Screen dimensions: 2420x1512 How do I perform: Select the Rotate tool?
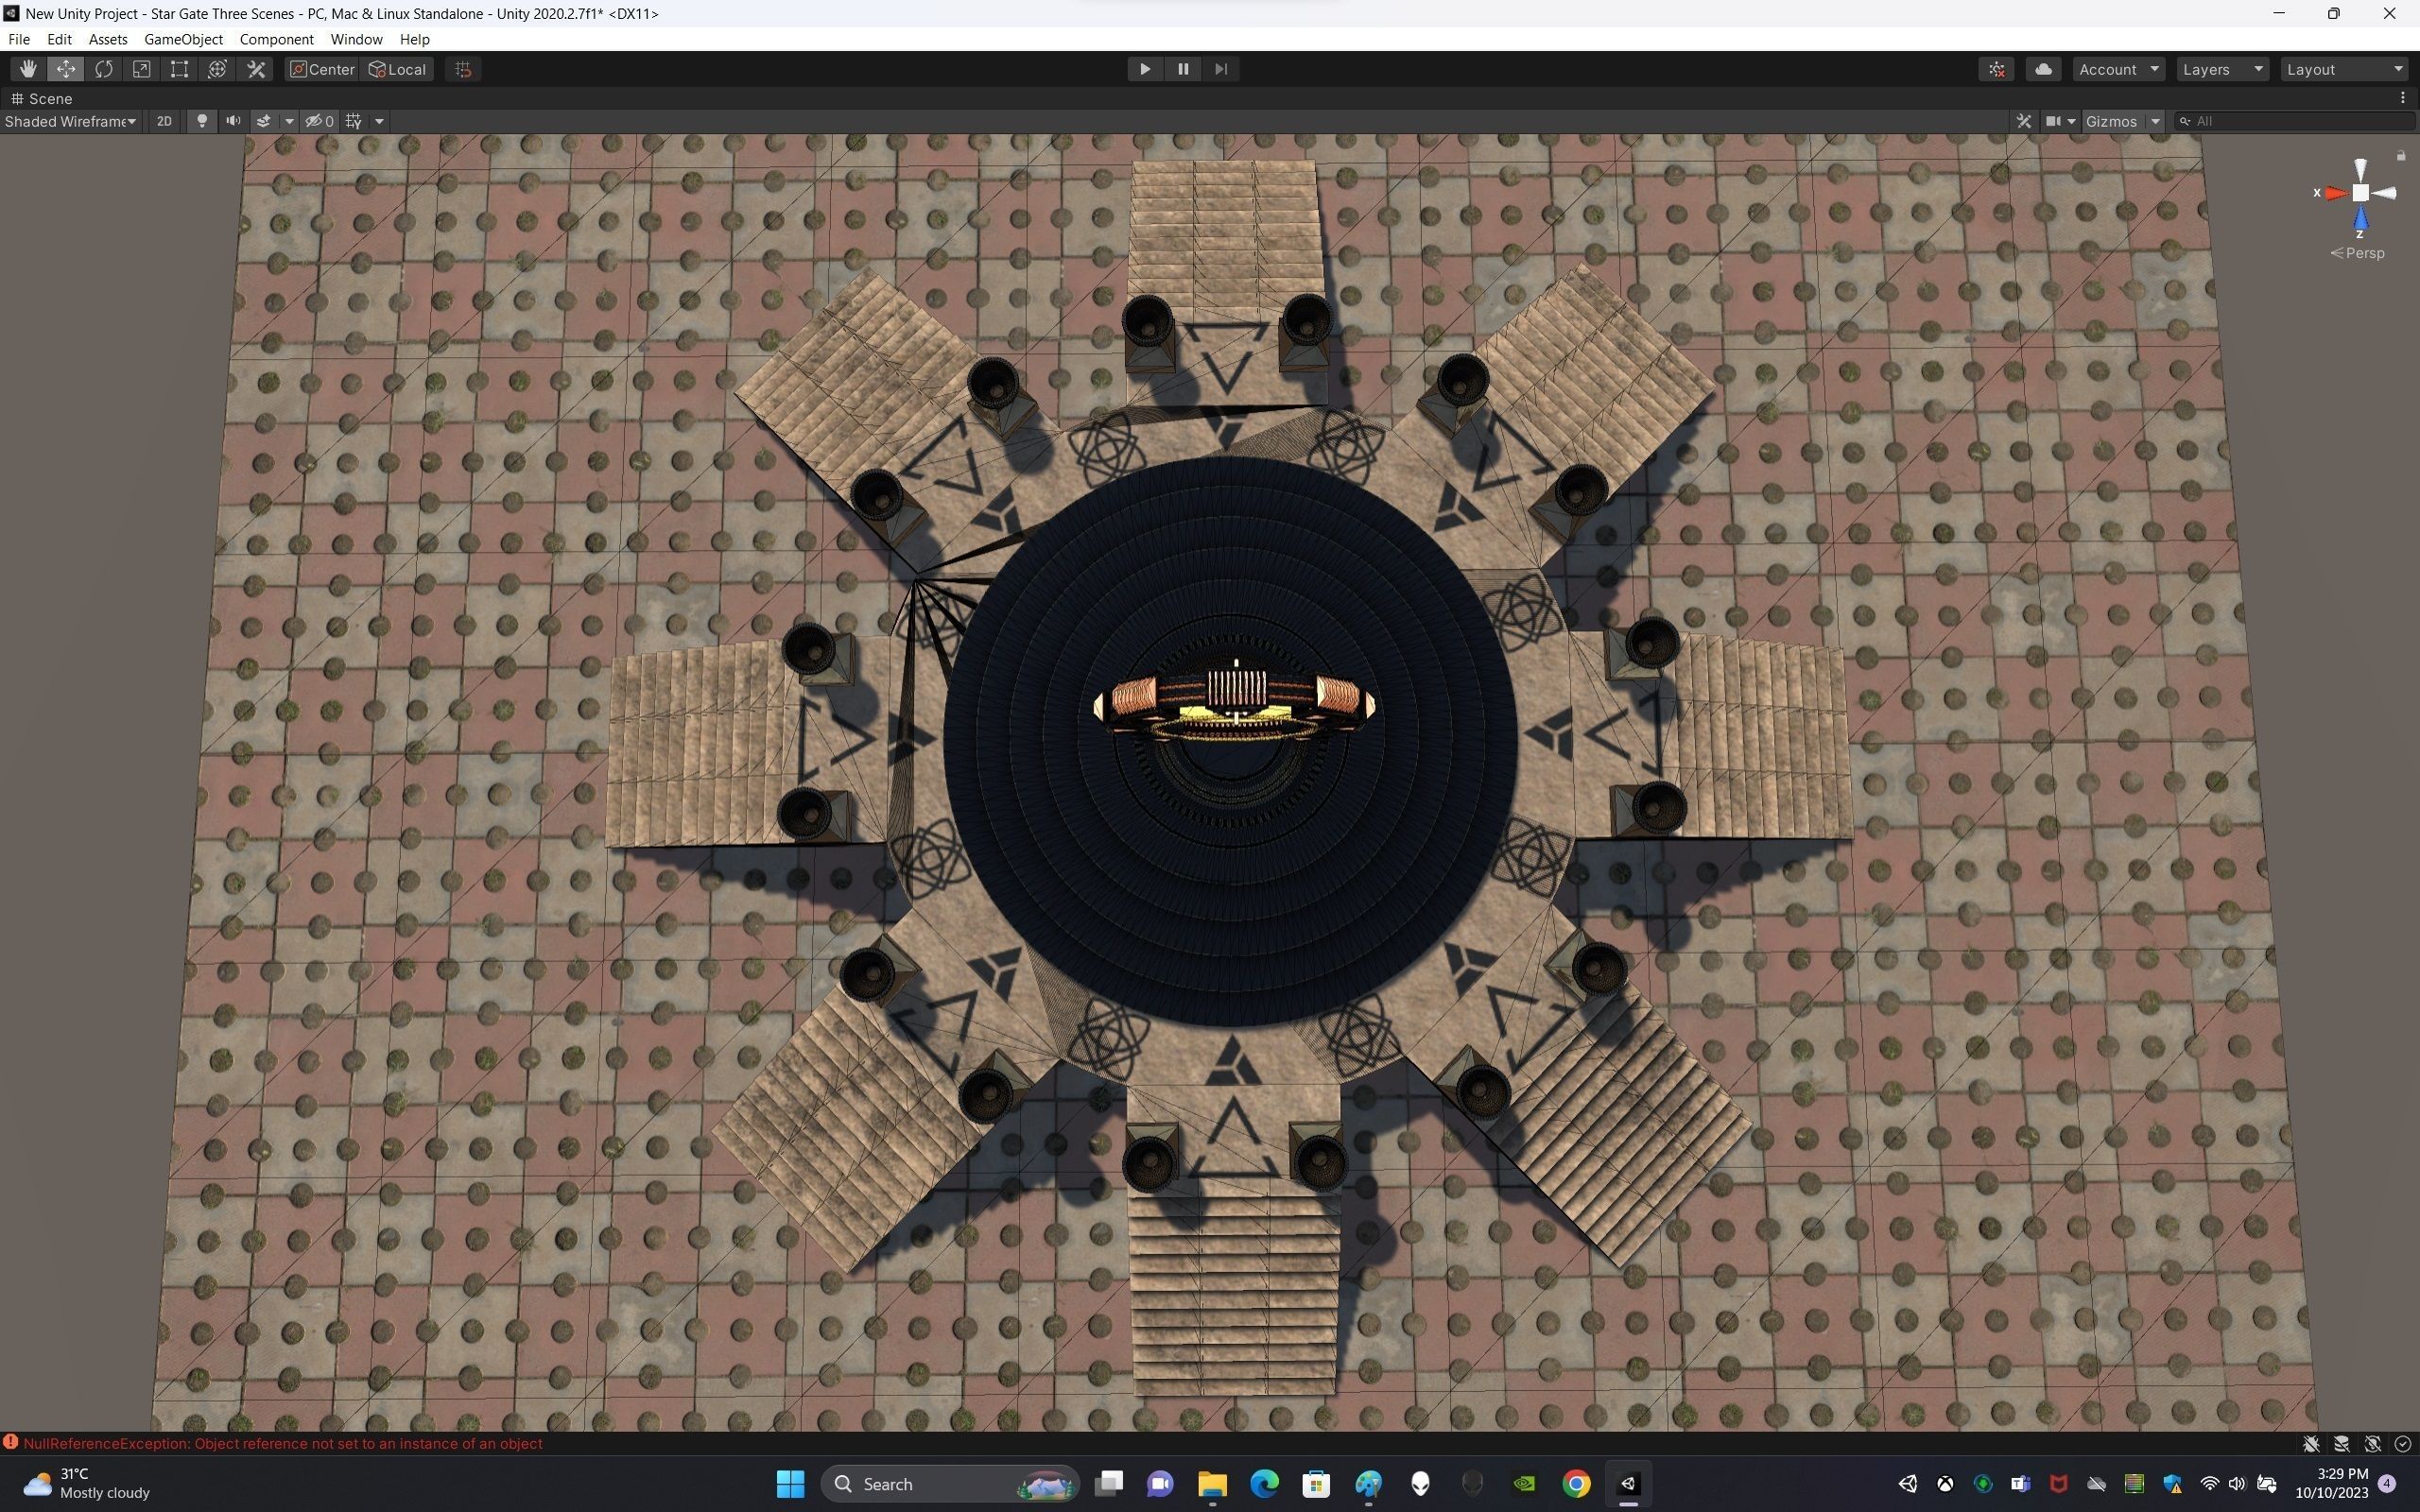[x=104, y=69]
